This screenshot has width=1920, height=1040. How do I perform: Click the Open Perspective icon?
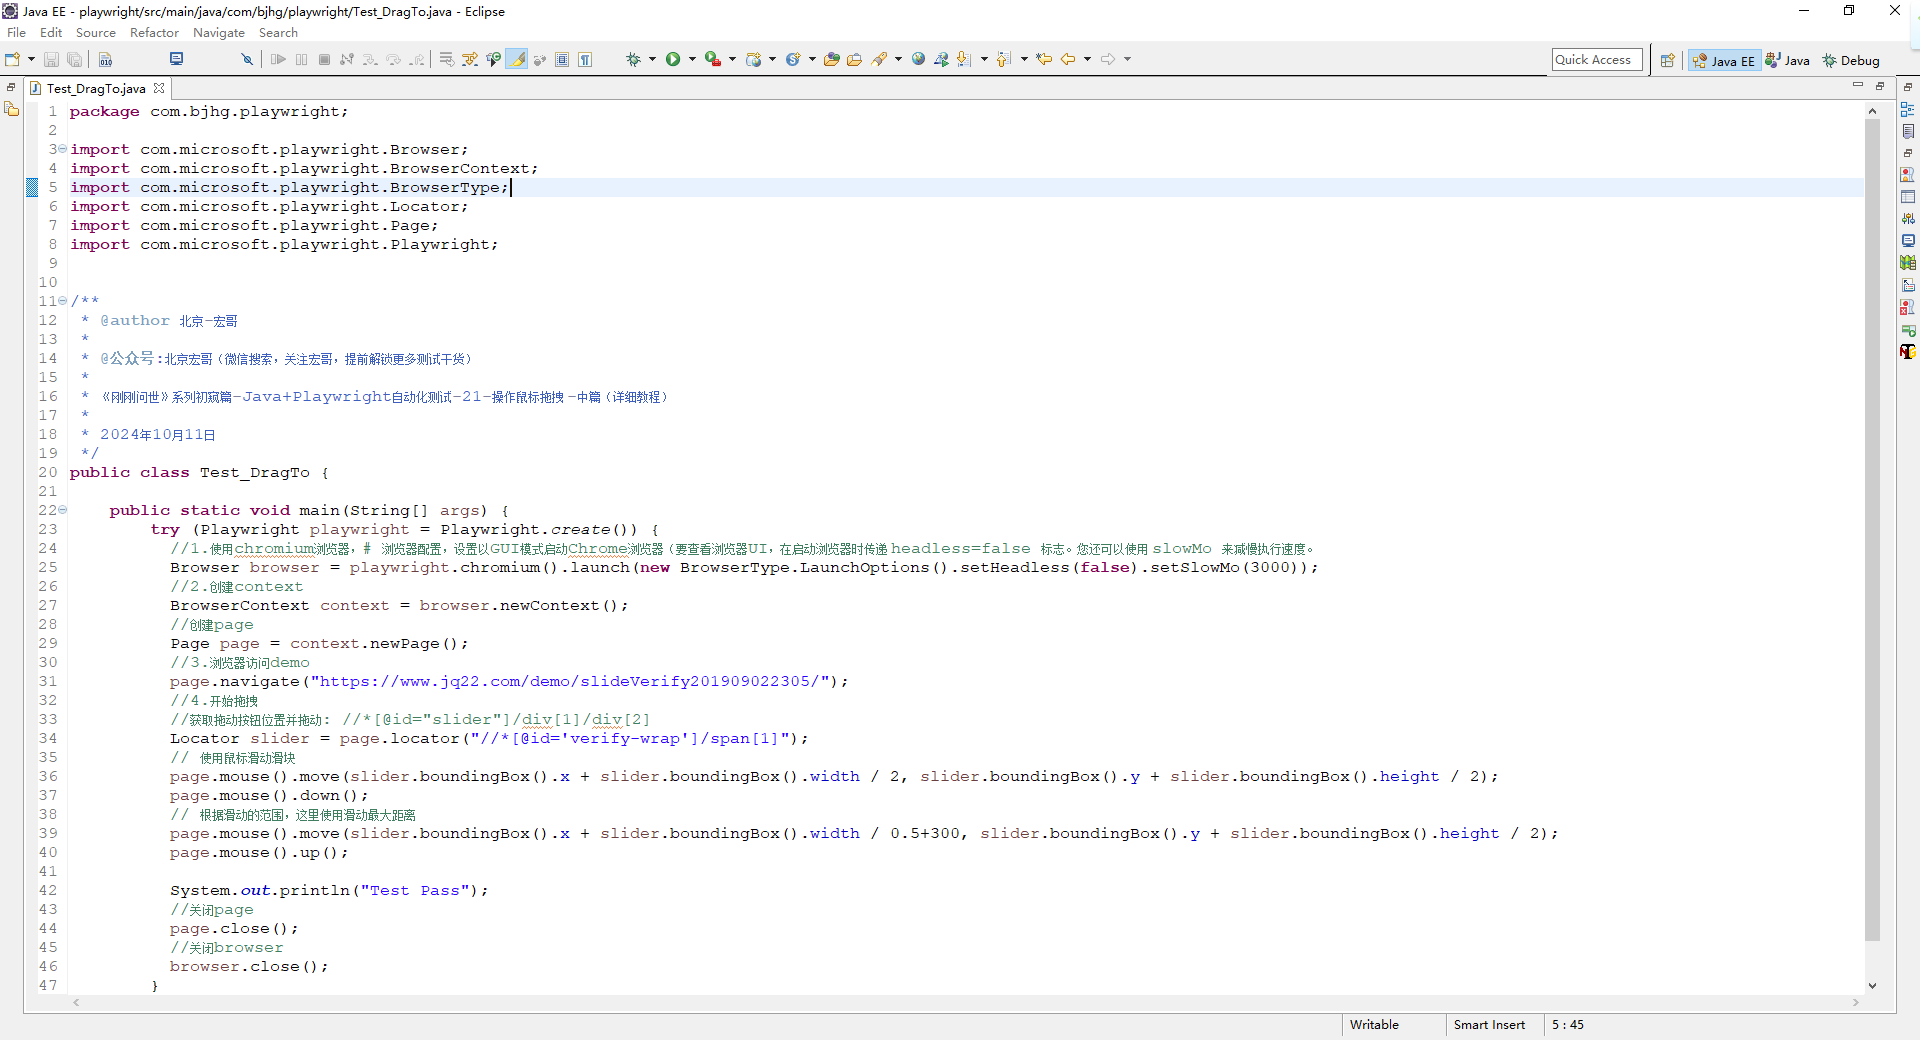pos(1667,61)
